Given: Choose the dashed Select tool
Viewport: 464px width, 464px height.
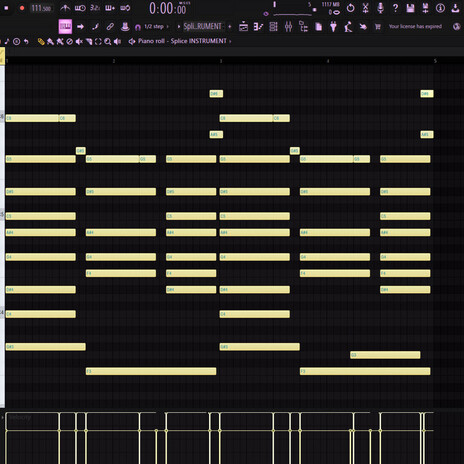Looking at the screenshot, I should [x=98, y=41].
